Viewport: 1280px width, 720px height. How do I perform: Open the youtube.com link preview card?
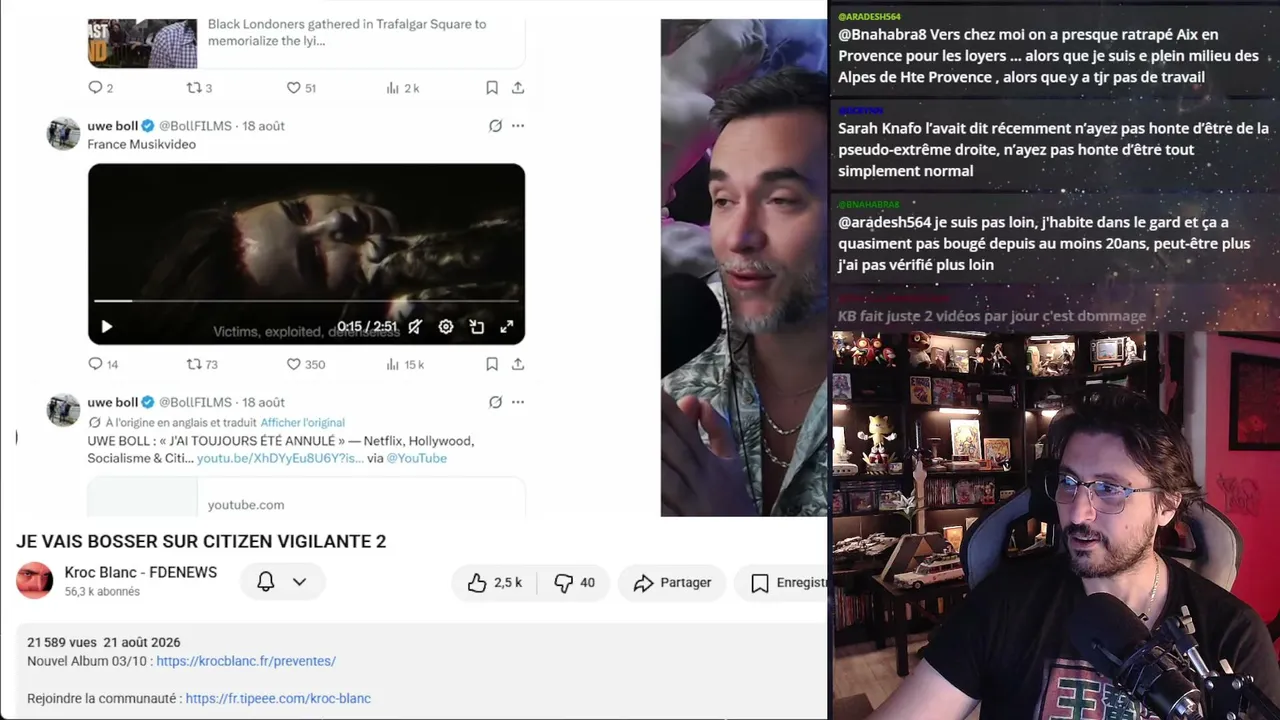point(306,497)
